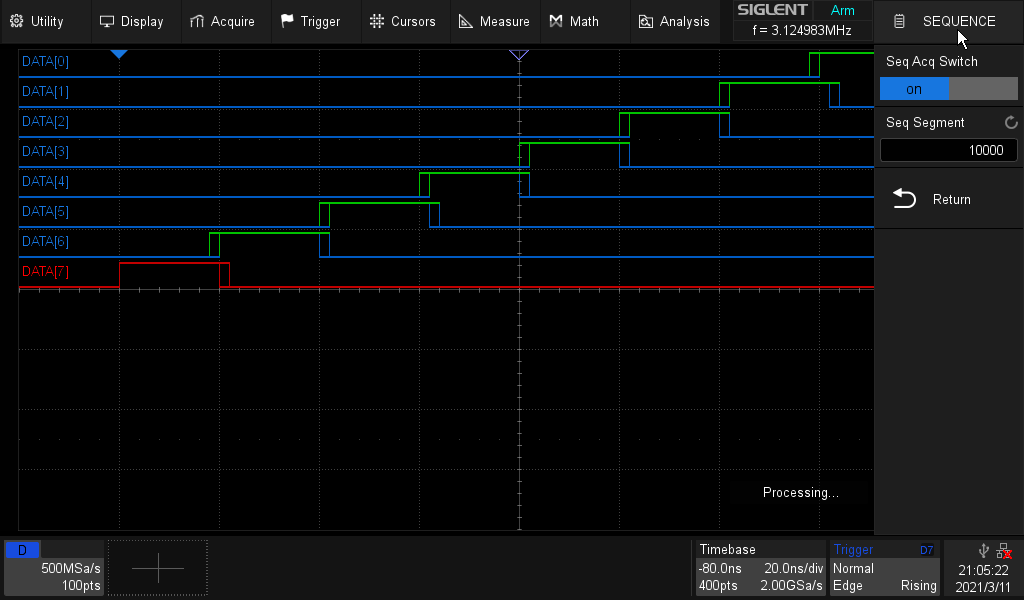Click the SIGLENT logo
The height and width of the screenshot is (600, 1024).
point(773,10)
